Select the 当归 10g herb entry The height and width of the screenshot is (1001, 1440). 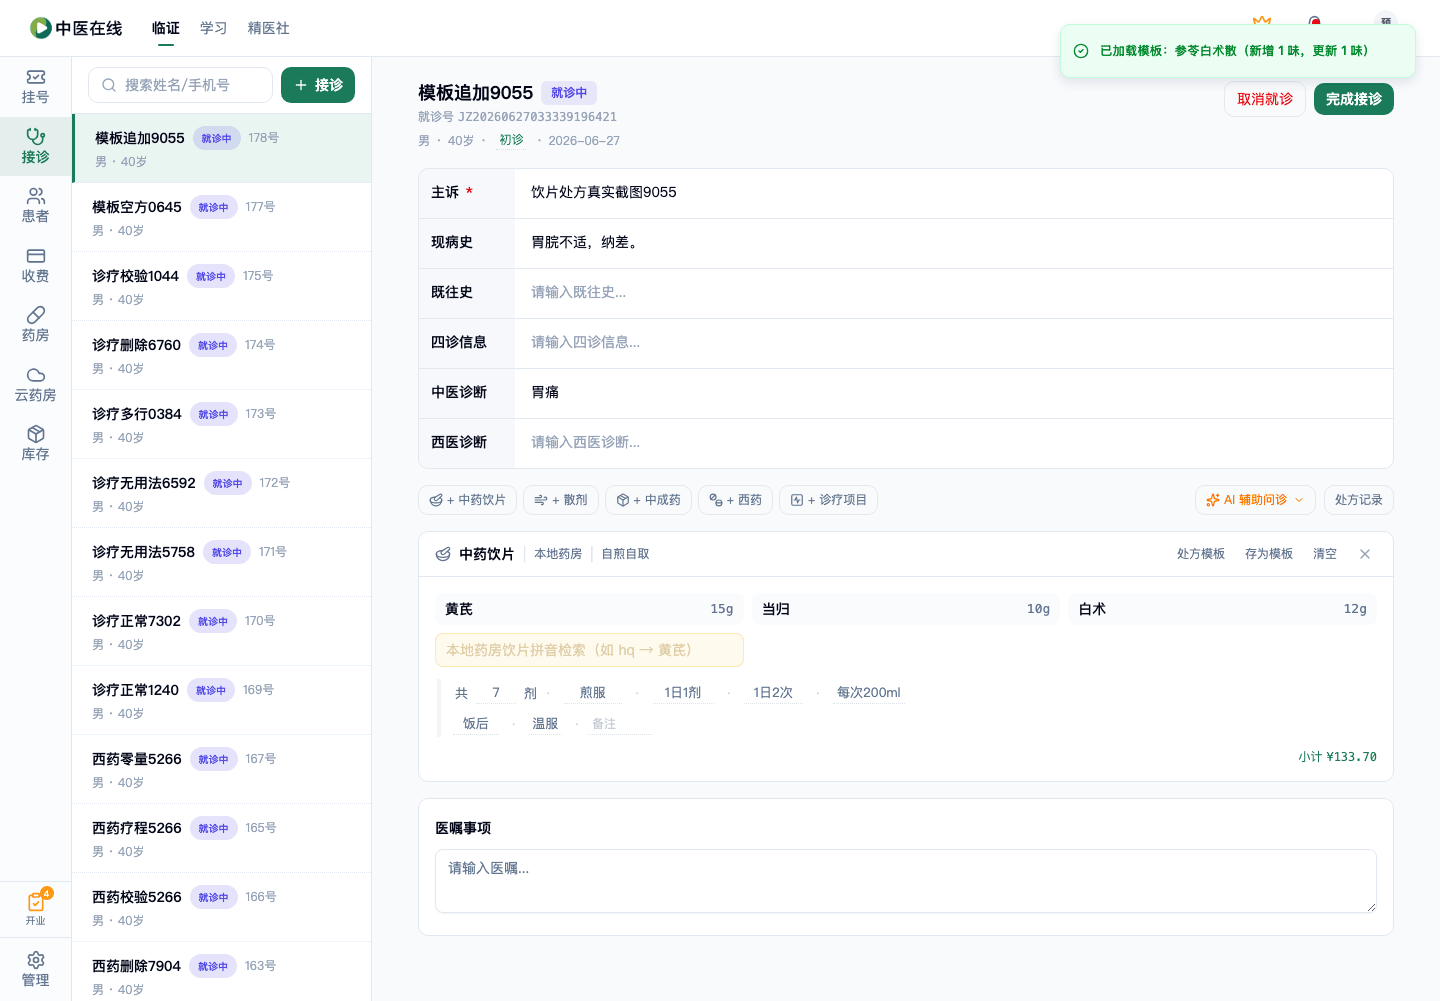tap(906, 609)
